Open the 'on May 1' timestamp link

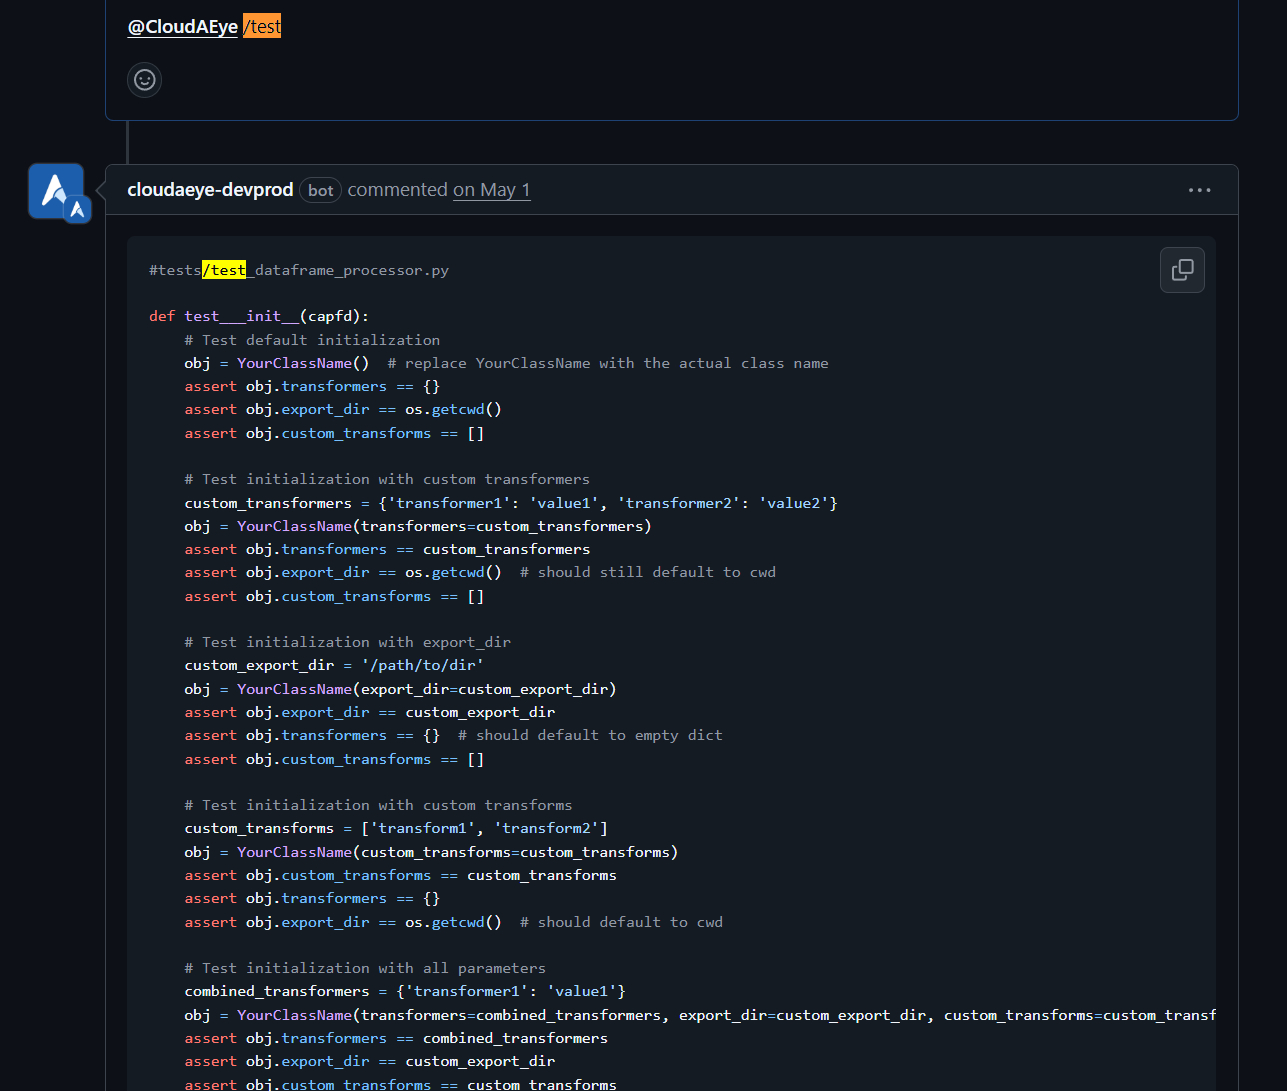[491, 189]
